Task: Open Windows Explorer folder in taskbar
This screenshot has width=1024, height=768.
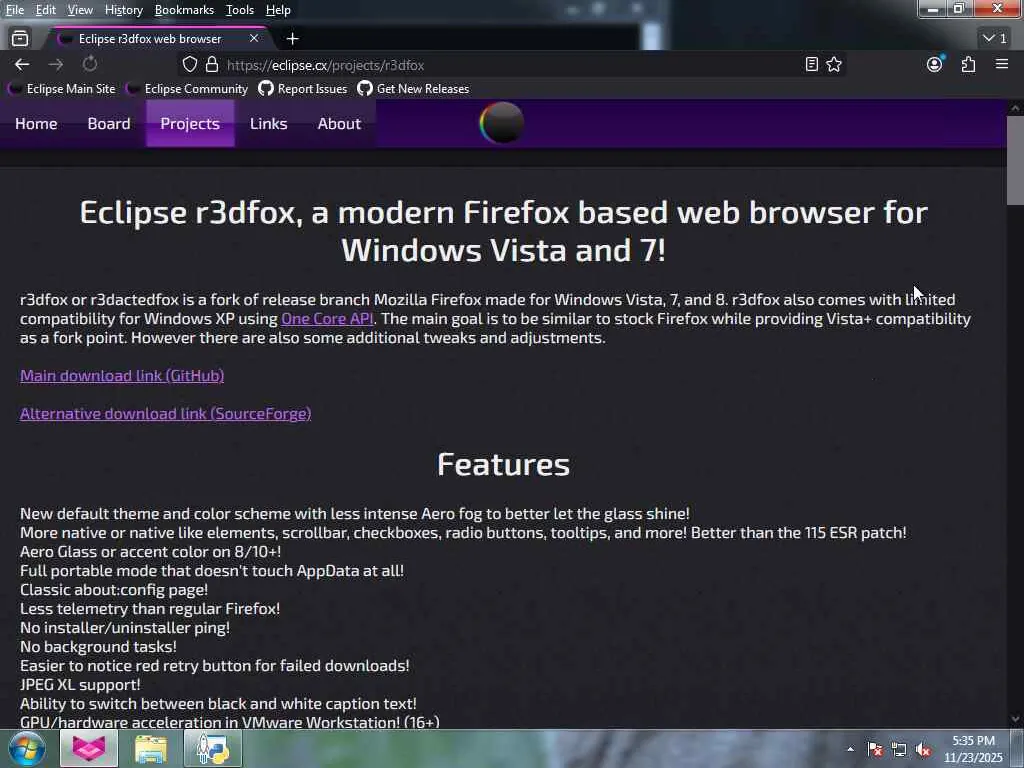Action: [151, 749]
